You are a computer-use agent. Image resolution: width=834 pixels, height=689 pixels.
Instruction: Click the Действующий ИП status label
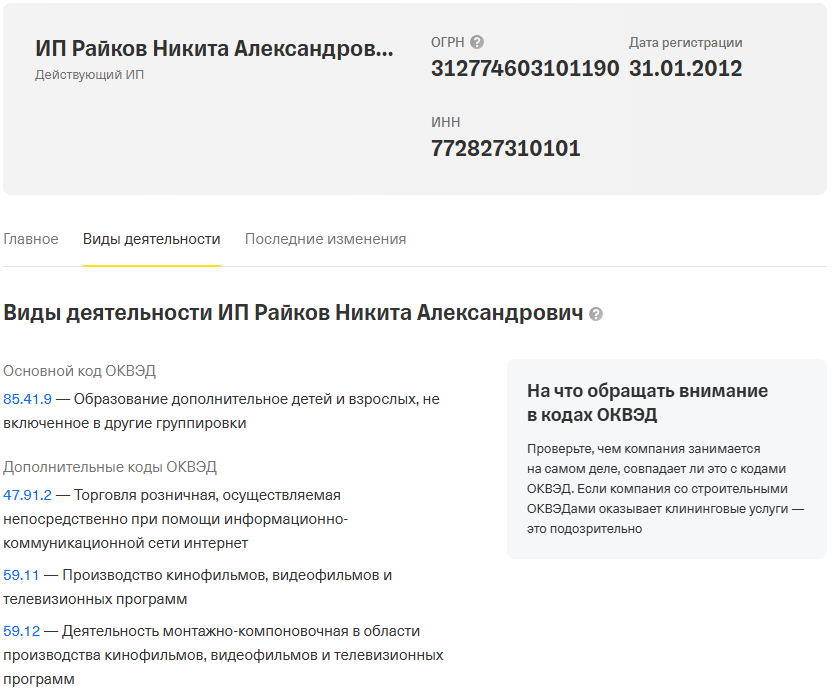pos(90,72)
